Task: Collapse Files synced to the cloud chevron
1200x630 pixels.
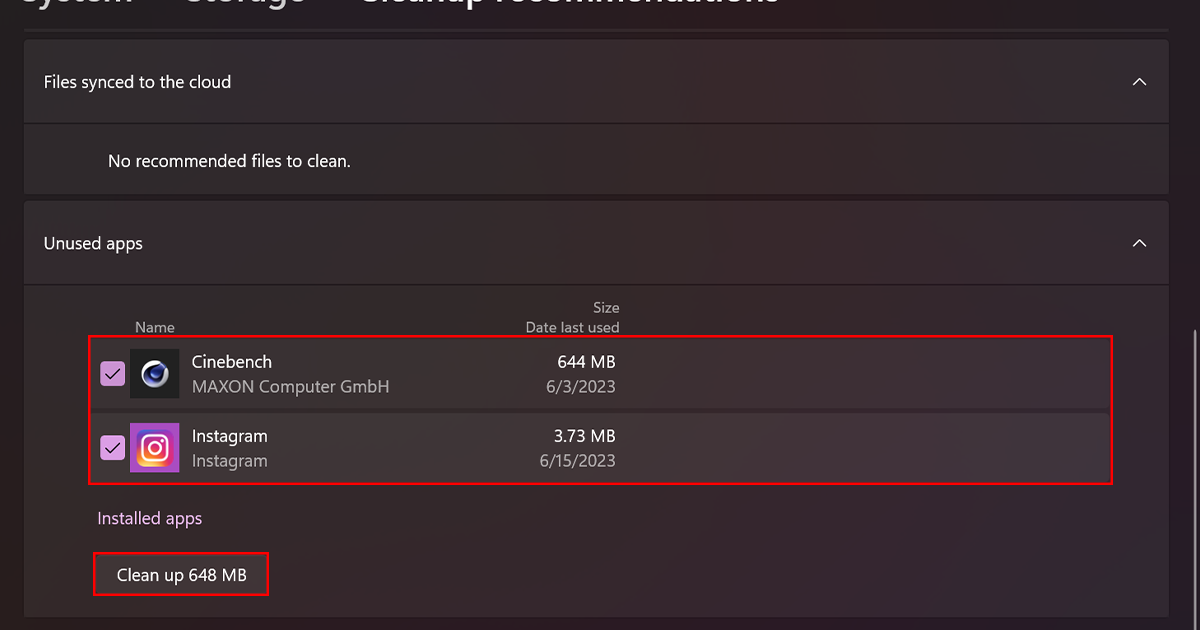Action: pos(1139,82)
